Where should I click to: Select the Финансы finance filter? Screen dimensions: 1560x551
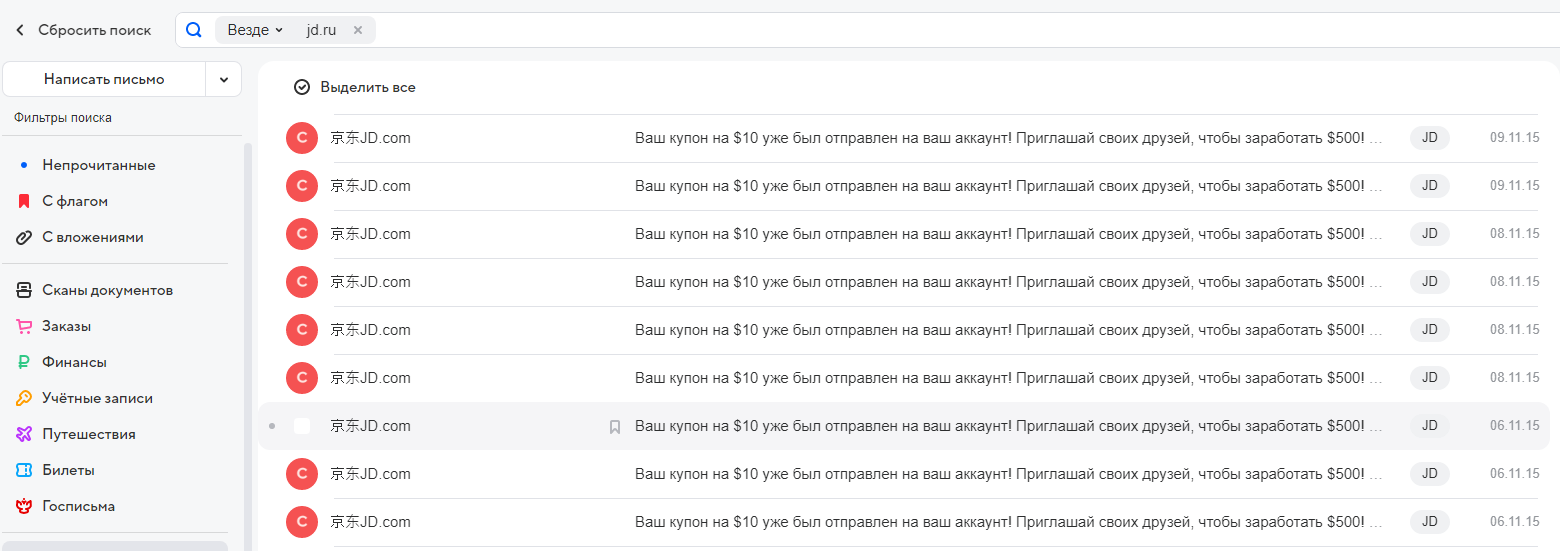(x=74, y=362)
